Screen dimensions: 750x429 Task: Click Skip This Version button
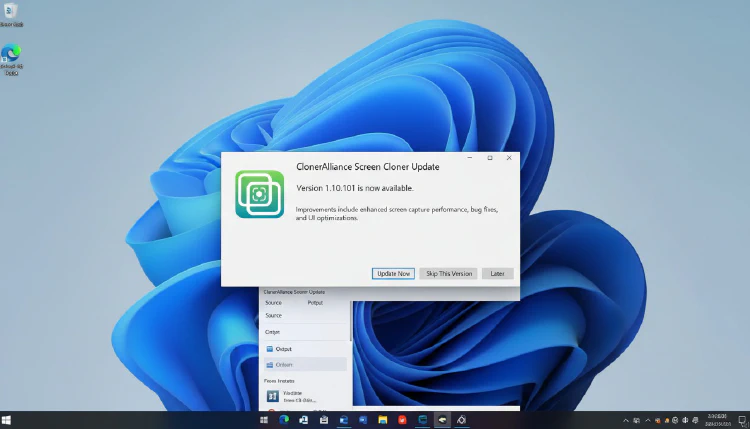pyautogui.click(x=448, y=273)
